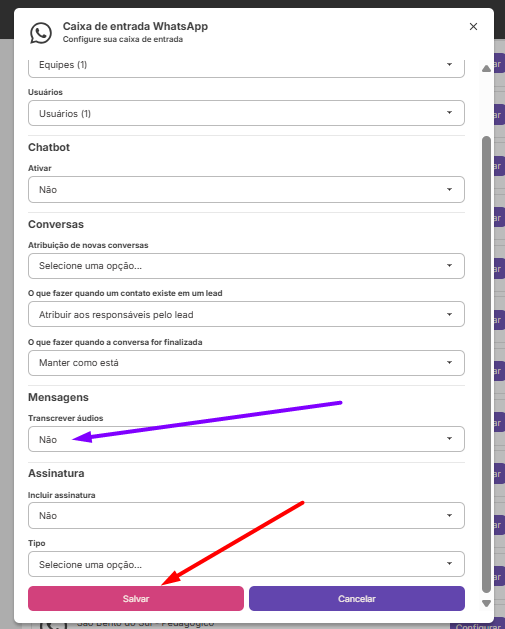Click the WhatsApp logo icon in header

pos(41,32)
